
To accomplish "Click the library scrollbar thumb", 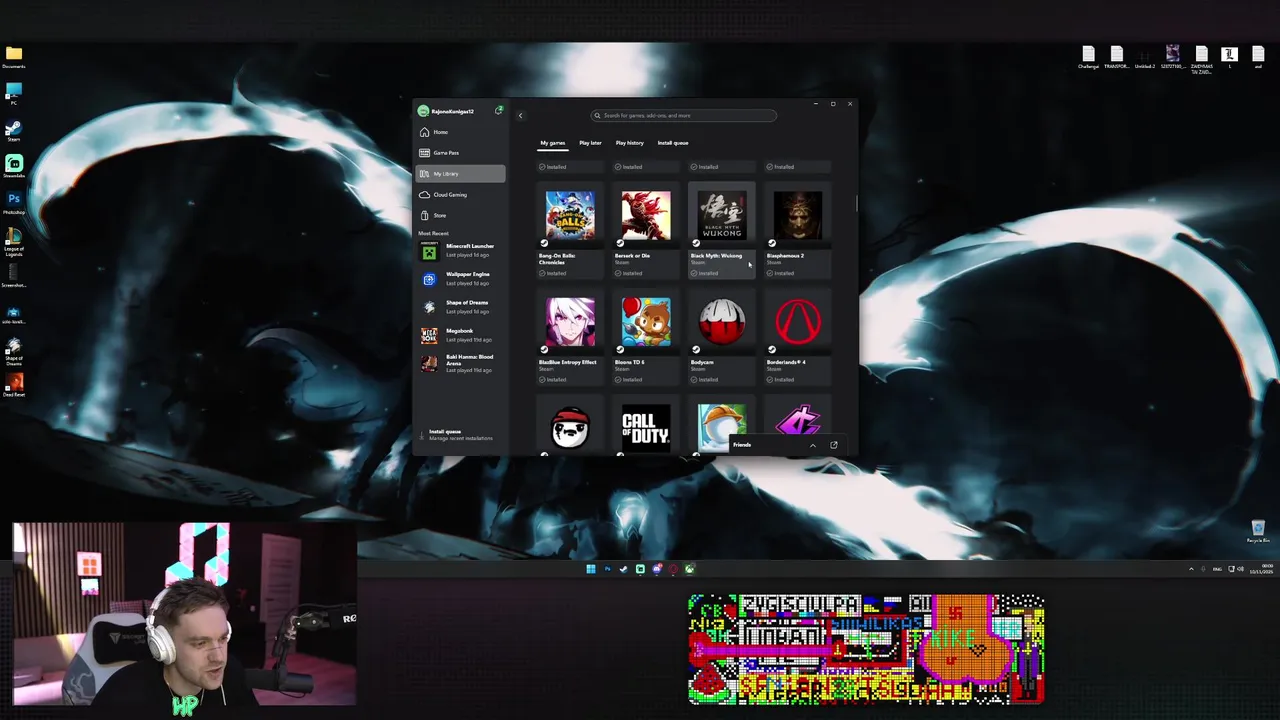I will point(856,203).
